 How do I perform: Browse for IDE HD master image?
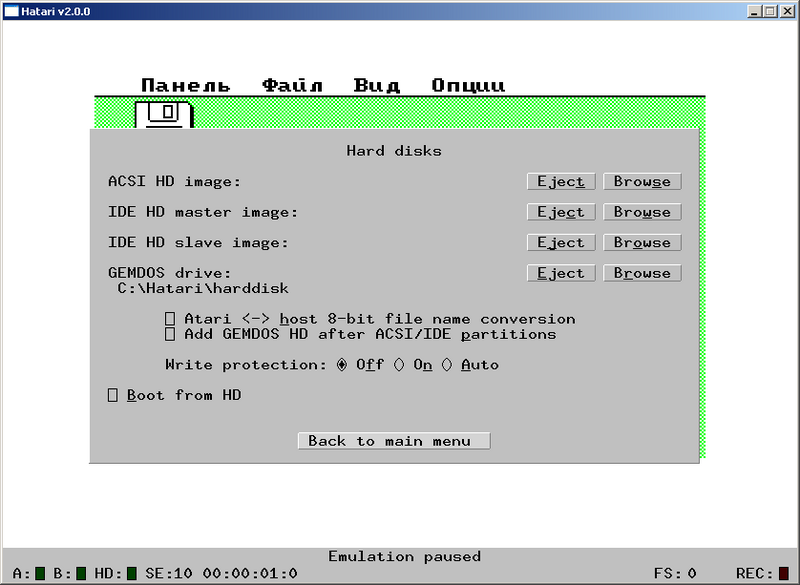tap(642, 212)
